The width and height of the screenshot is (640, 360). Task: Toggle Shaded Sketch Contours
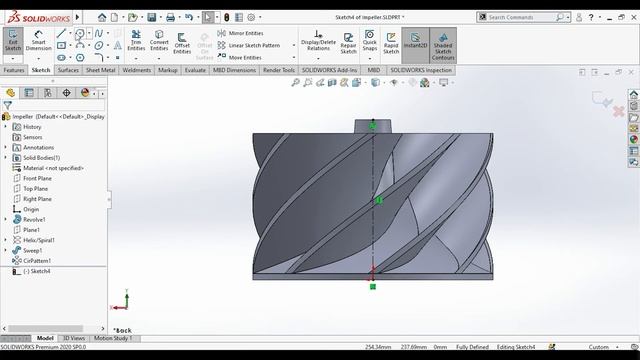click(x=443, y=44)
